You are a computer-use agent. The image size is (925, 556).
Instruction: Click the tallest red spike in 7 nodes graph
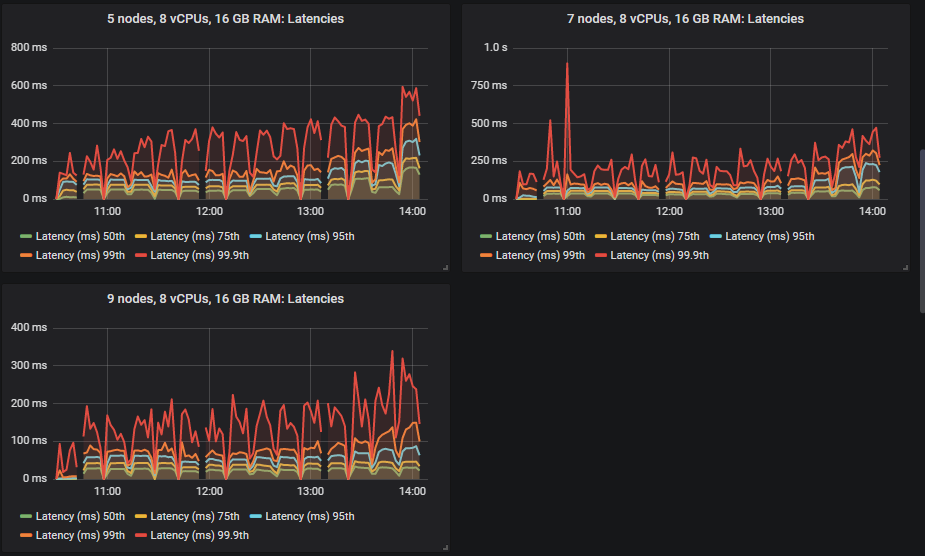(x=567, y=64)
